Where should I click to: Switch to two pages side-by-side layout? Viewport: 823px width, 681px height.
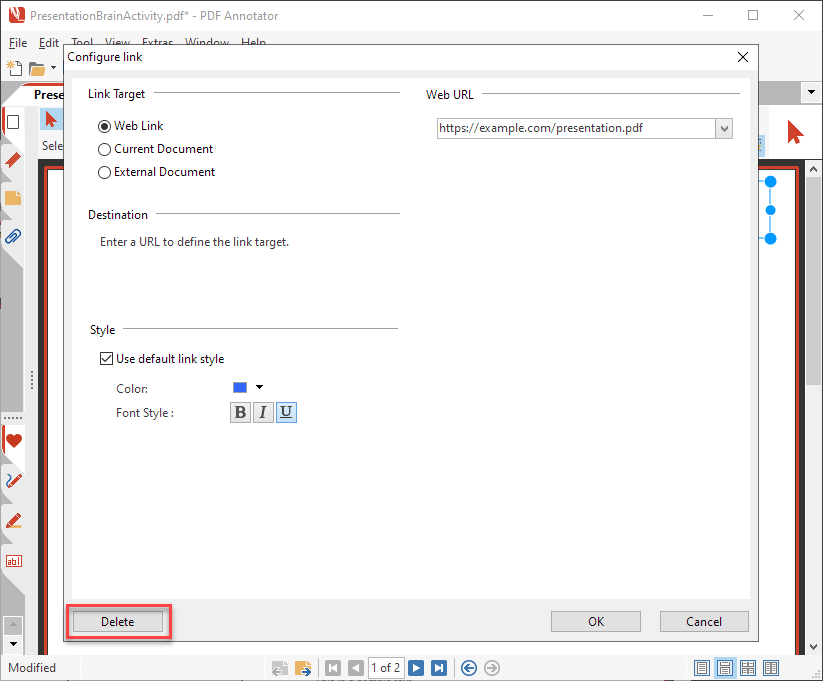[771, 668]
